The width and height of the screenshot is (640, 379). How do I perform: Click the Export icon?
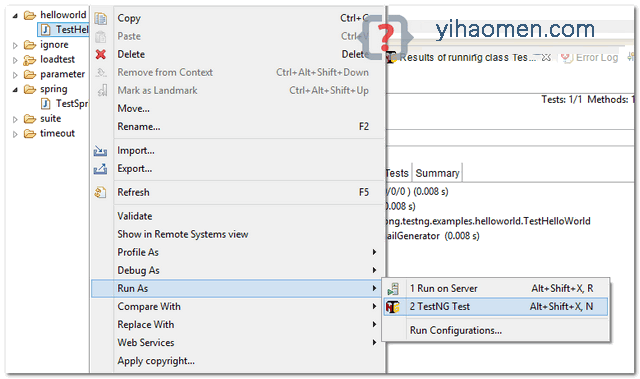[100, 169]
